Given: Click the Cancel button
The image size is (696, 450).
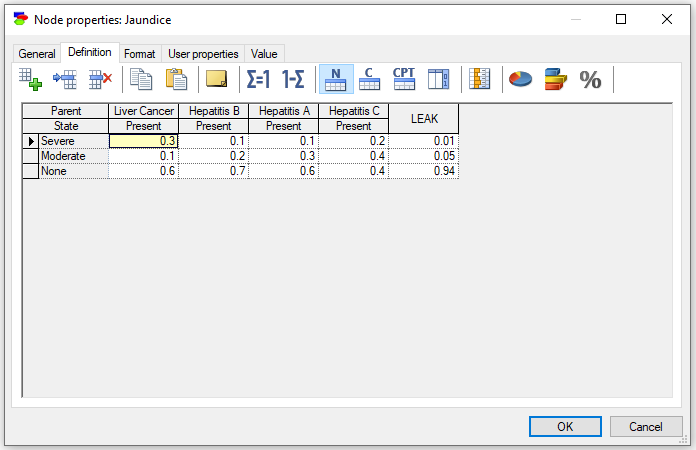Looking at the screenshot, I should click(x=646, y=426).
